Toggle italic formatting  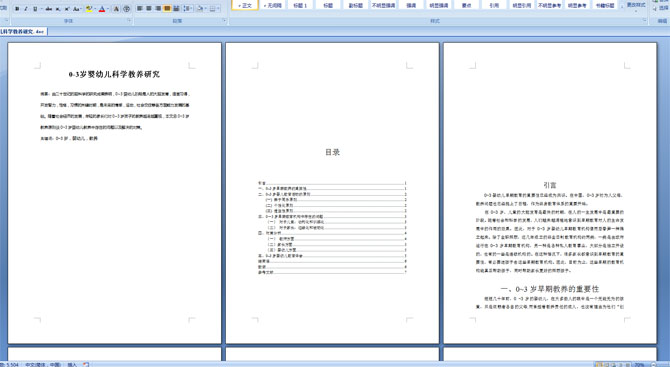26,9
